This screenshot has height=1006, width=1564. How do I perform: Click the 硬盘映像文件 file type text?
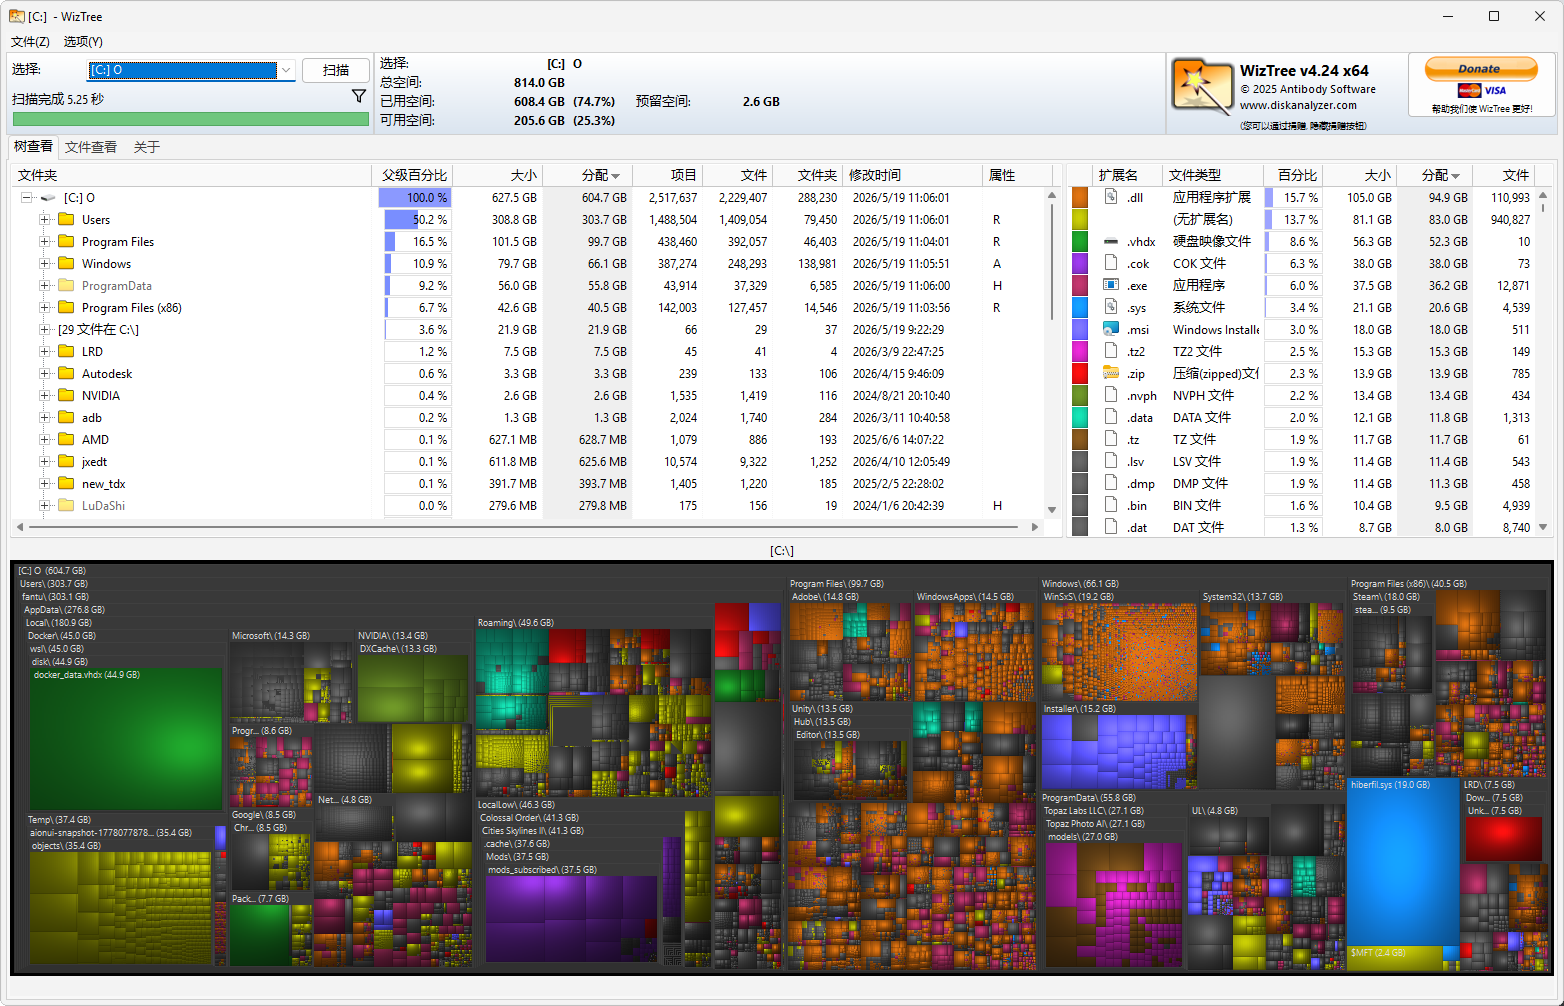point(1212,241)
